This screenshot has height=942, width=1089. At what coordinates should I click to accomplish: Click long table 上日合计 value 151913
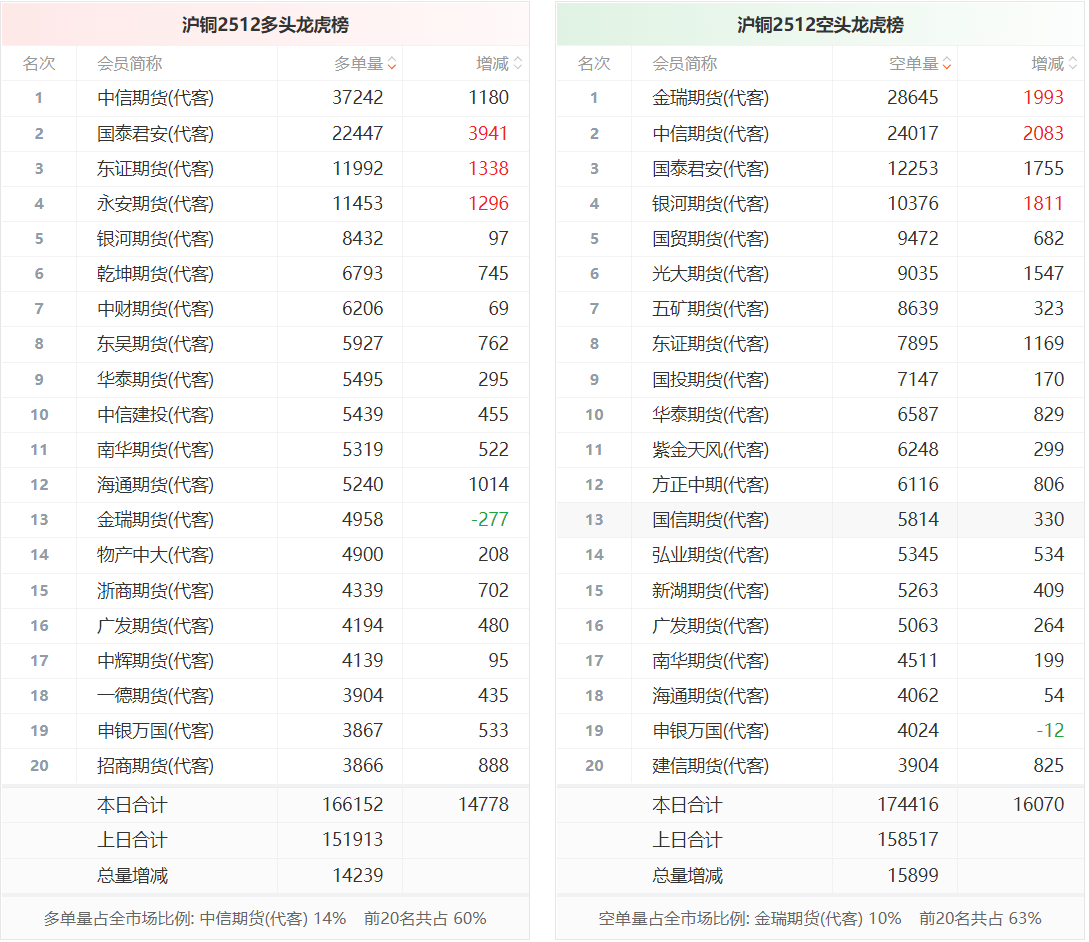coord(352,840)
